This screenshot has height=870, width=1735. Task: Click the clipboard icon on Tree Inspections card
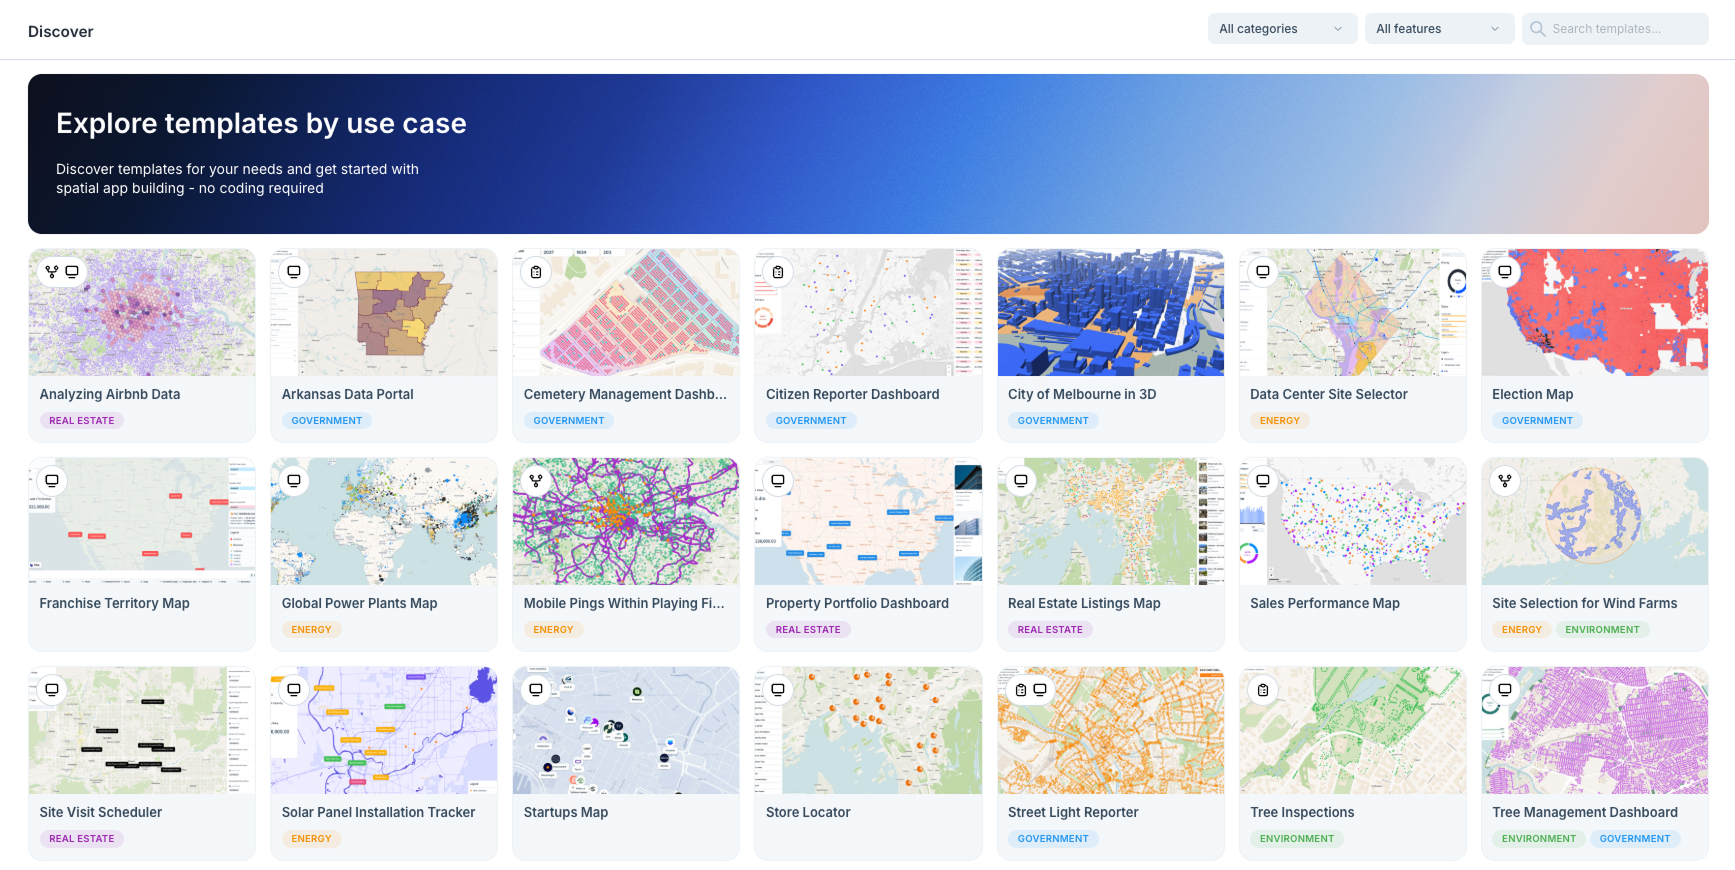[x=1263, y=690]
